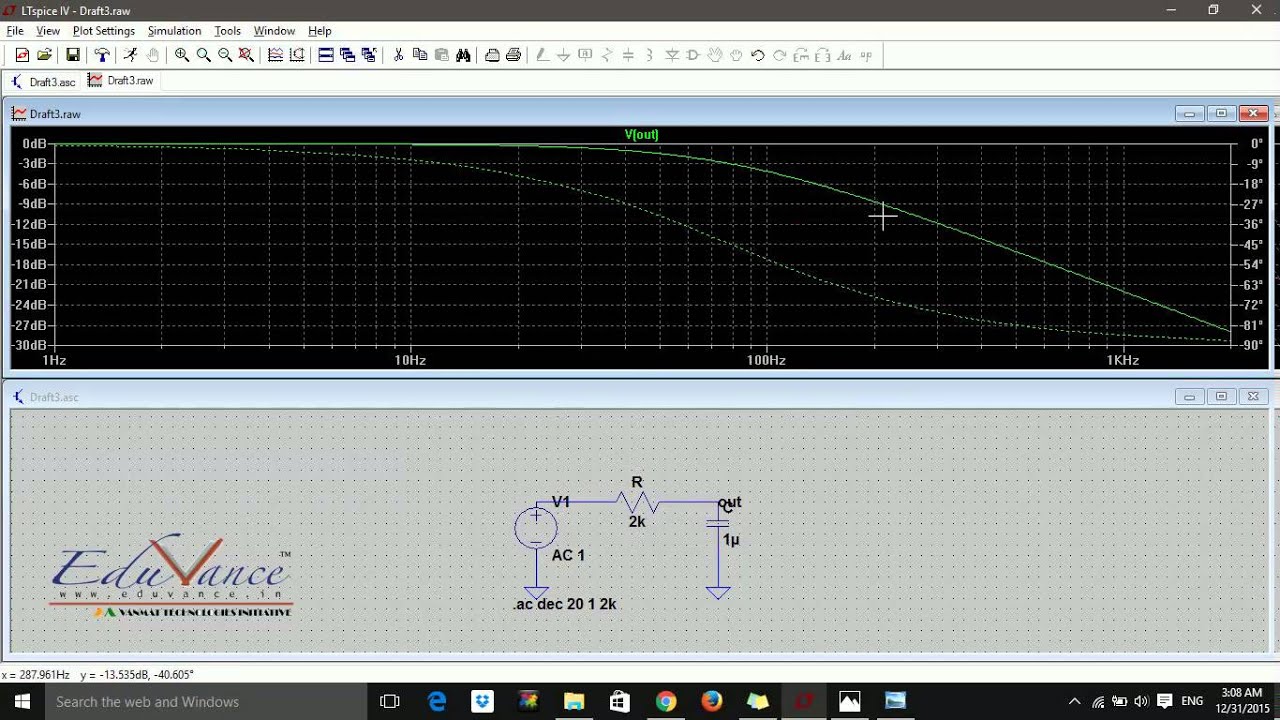Viewport: 1280px width, 720px height.
Task: Open the Windows Start menu
Action: 21,702
